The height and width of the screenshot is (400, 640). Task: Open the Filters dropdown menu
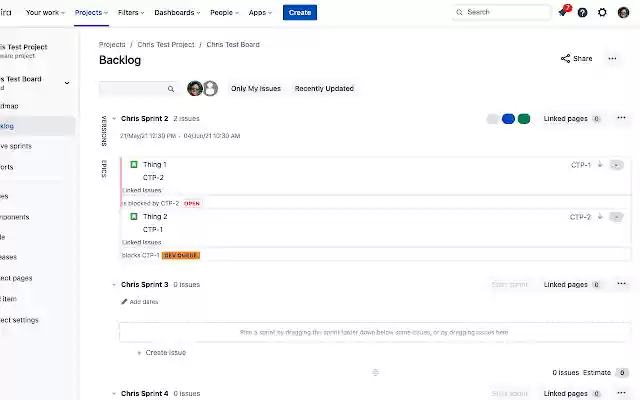click(x=131, y=13)
